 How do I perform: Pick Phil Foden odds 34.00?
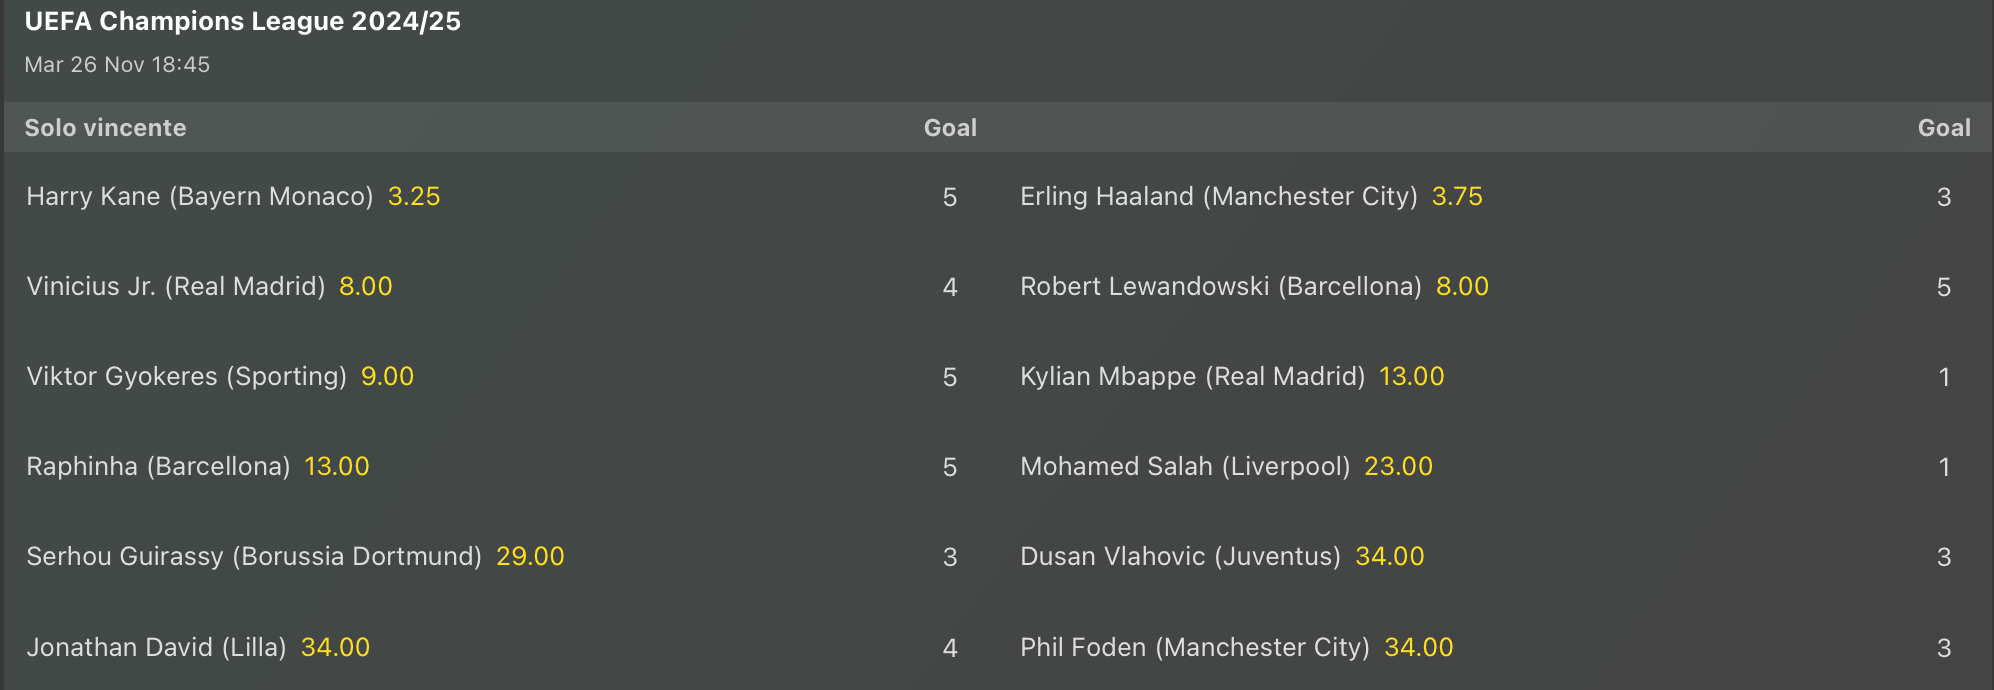1418,647
